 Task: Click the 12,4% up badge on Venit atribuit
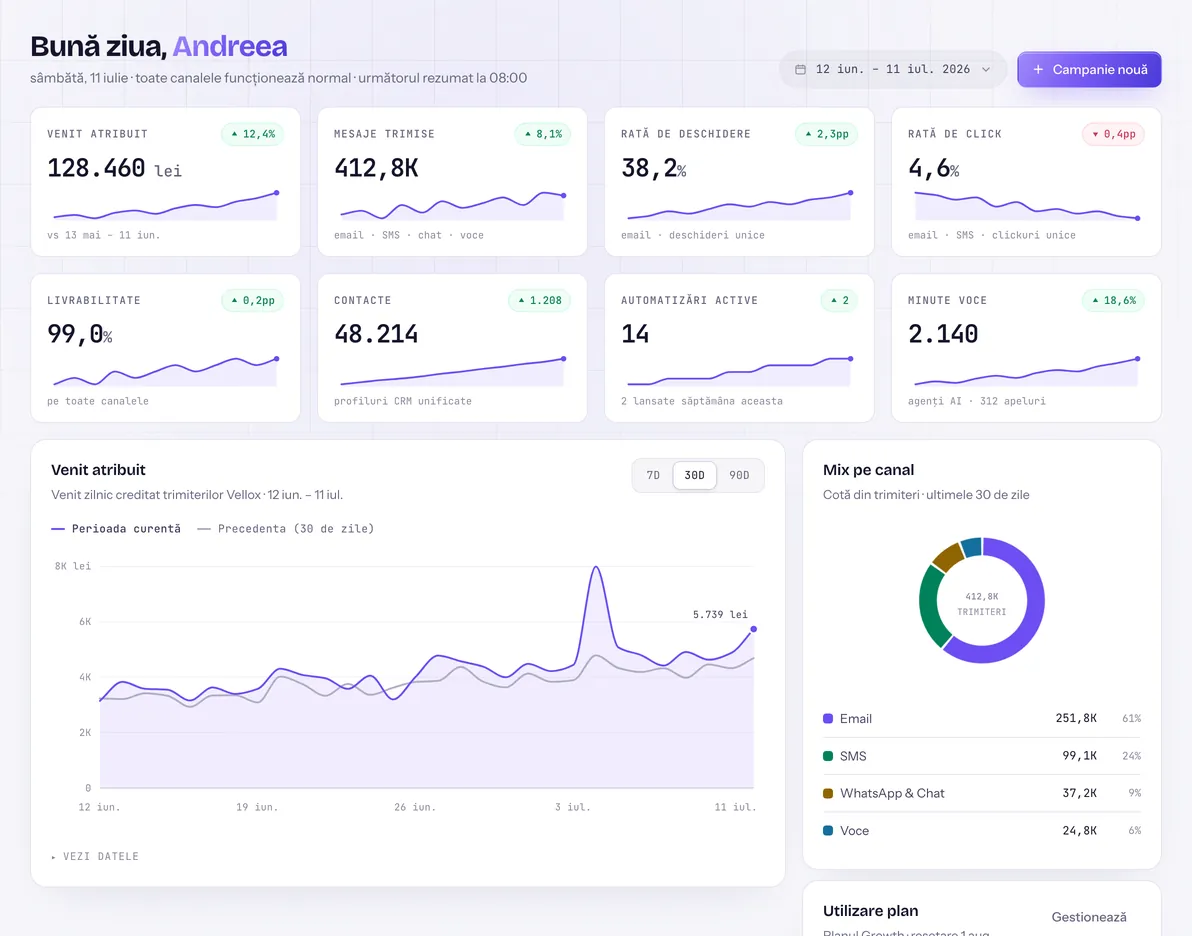[x=253, y=134]
